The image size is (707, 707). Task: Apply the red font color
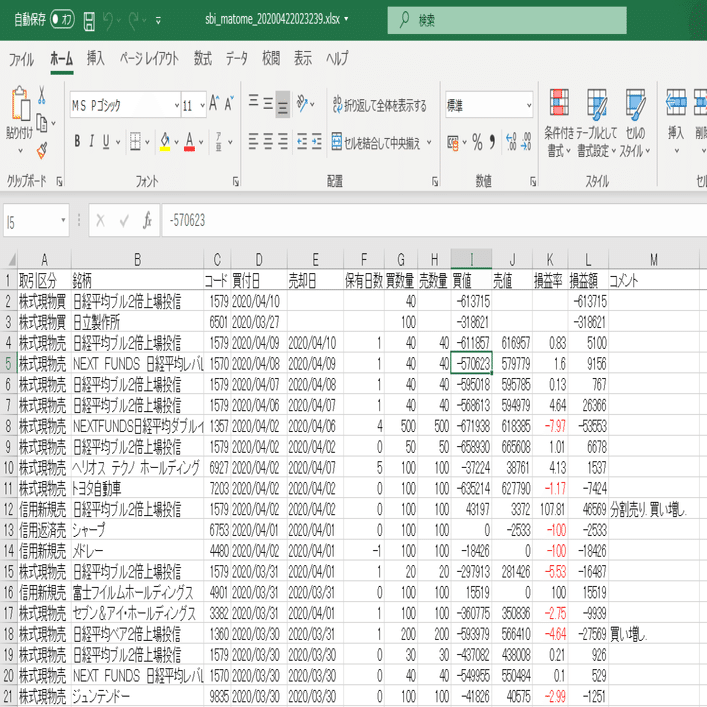(189, 142)
